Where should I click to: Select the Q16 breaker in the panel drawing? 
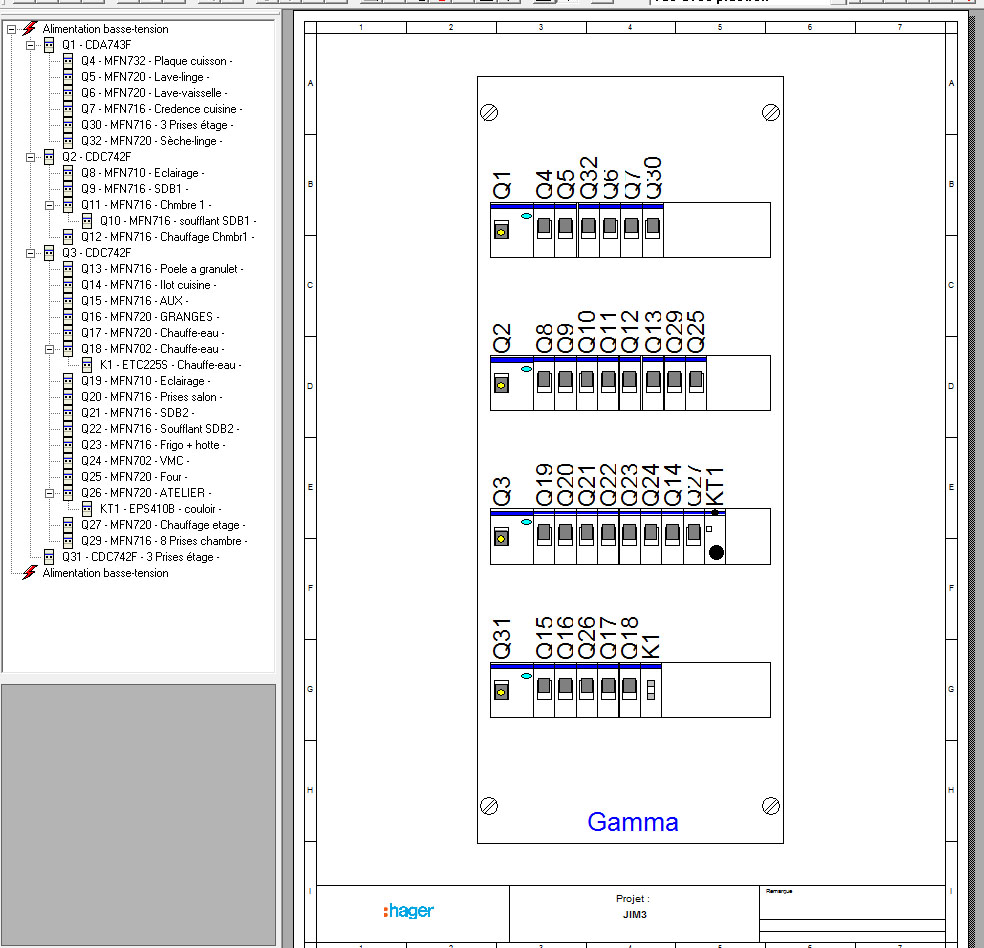point(565,690)
